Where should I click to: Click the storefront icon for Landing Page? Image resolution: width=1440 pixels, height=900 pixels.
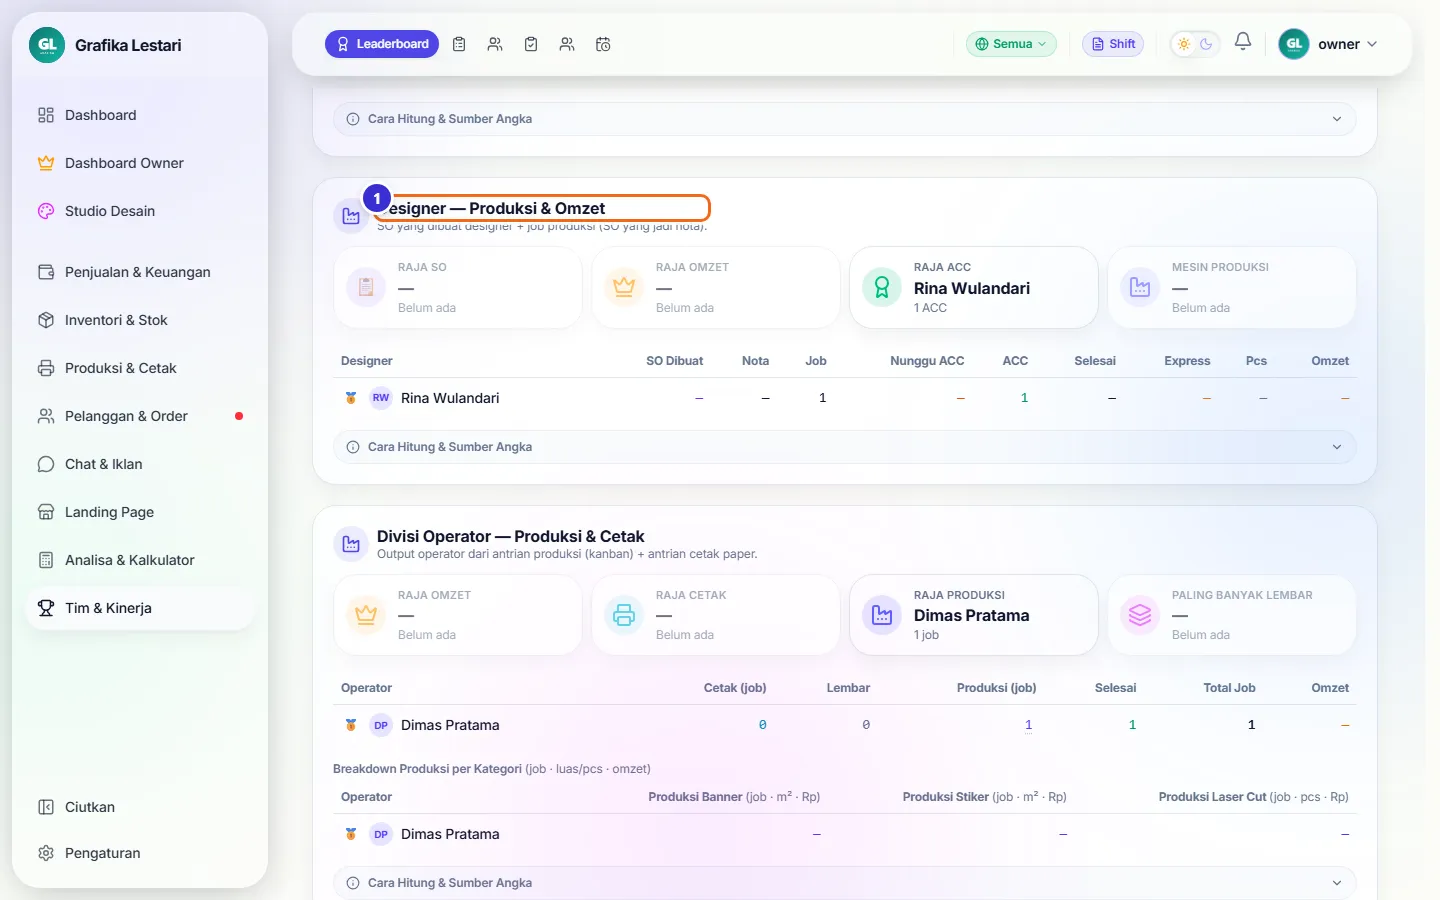[46, 512]
